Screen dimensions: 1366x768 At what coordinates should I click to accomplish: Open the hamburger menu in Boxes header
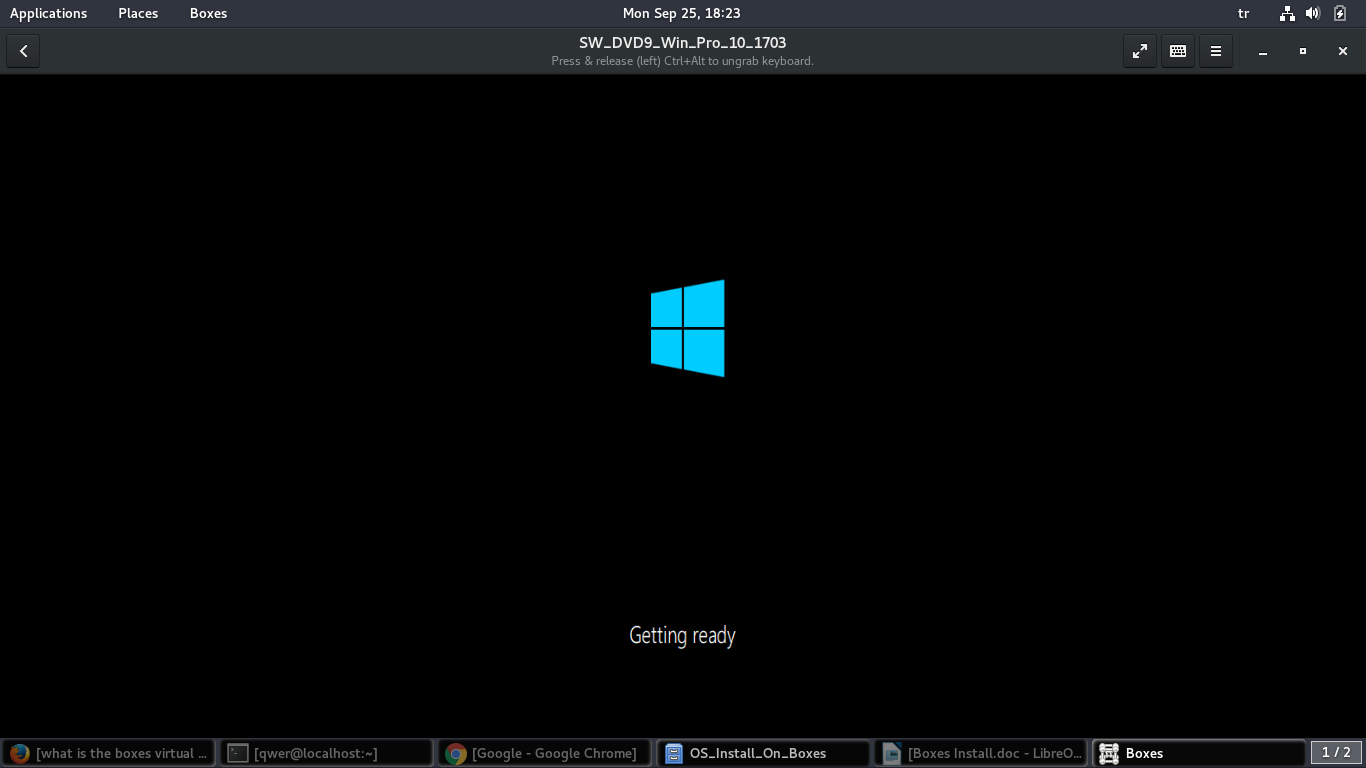click(x=1215, y=51)
